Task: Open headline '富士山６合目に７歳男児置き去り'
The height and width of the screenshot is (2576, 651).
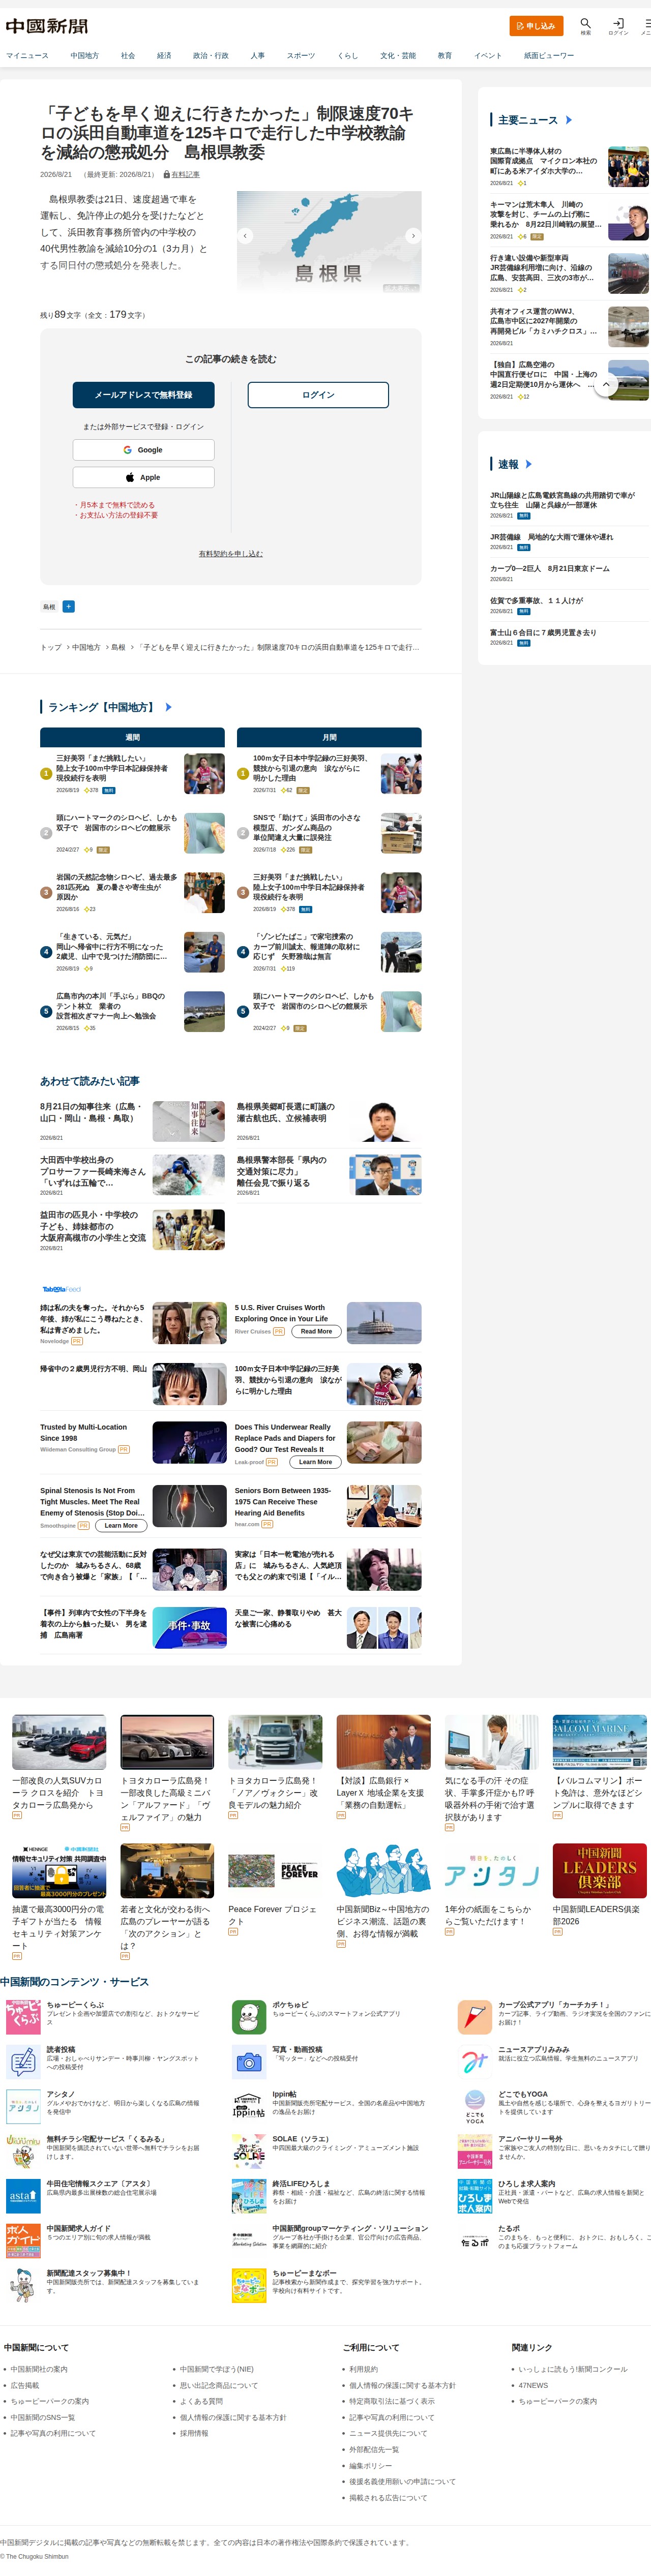Action: [543, 632]
